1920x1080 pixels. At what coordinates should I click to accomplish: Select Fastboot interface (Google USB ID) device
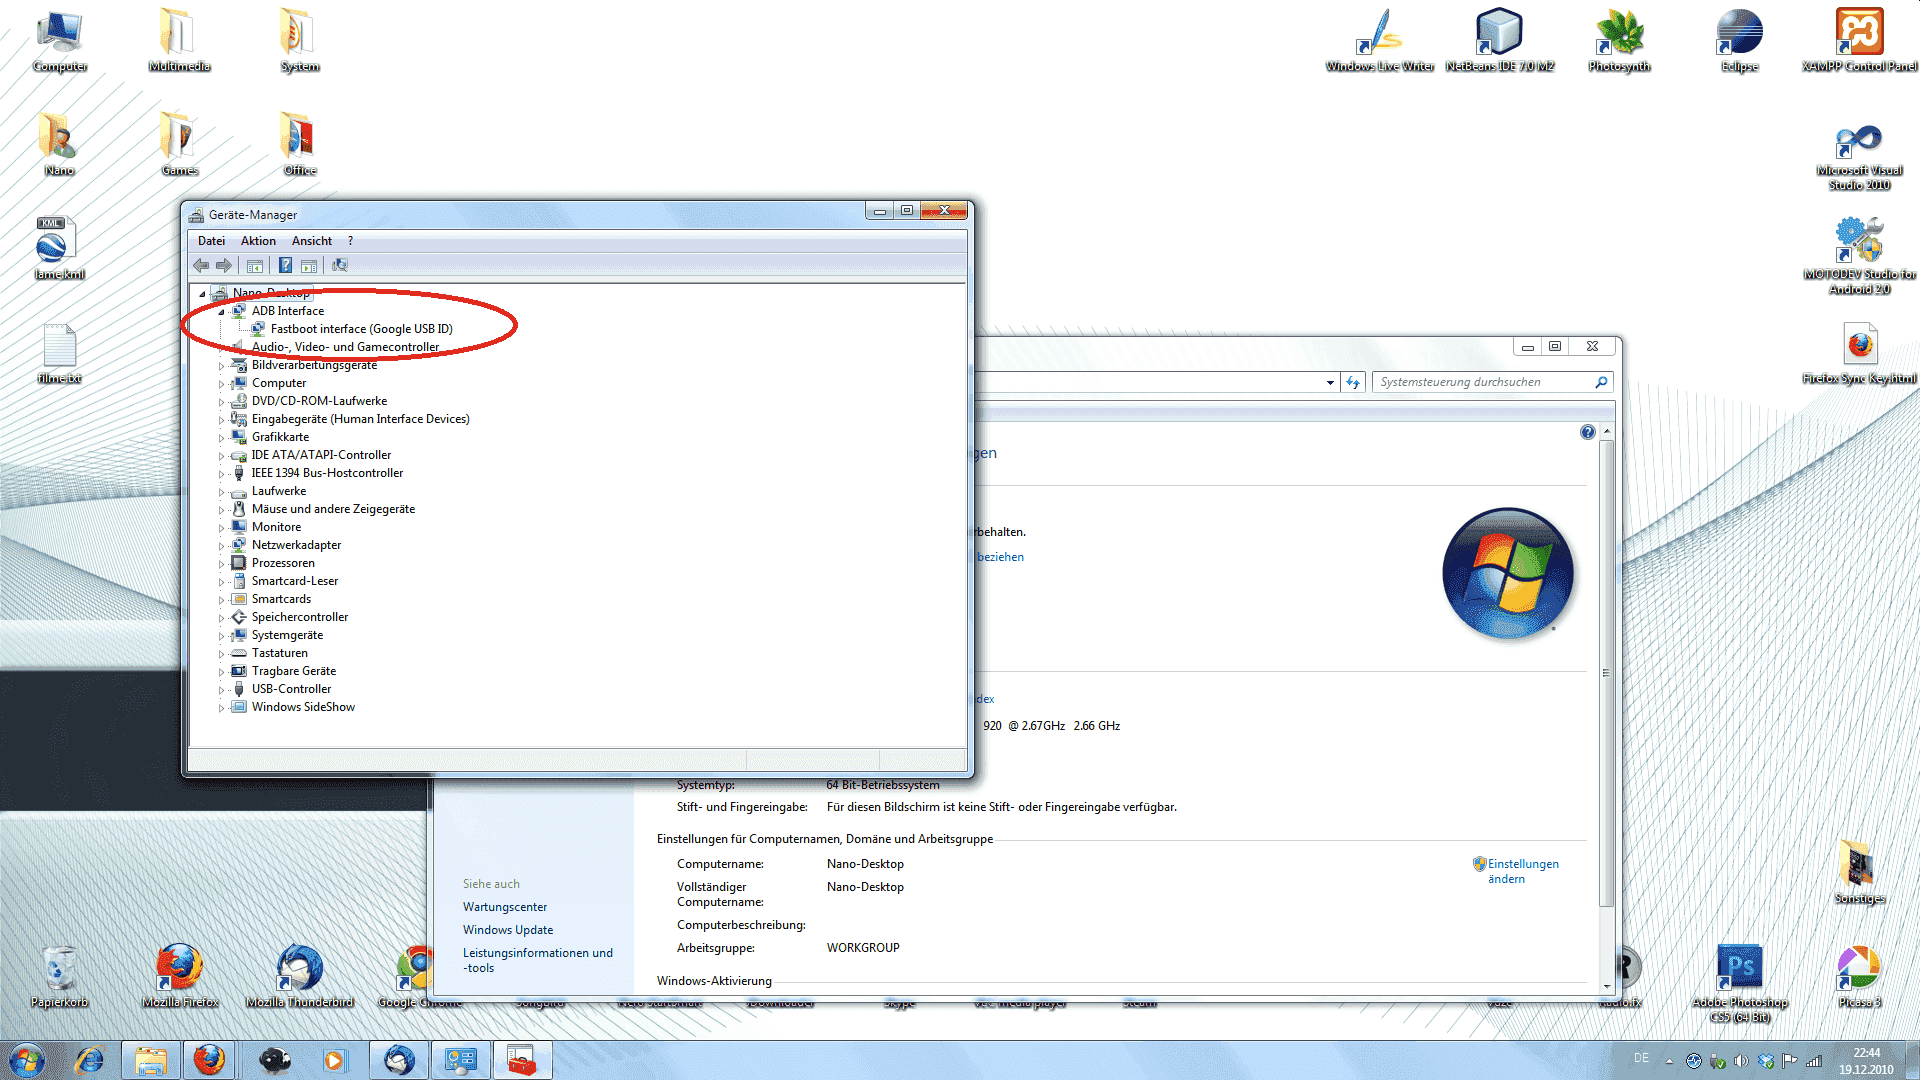[x=361, y=329]
